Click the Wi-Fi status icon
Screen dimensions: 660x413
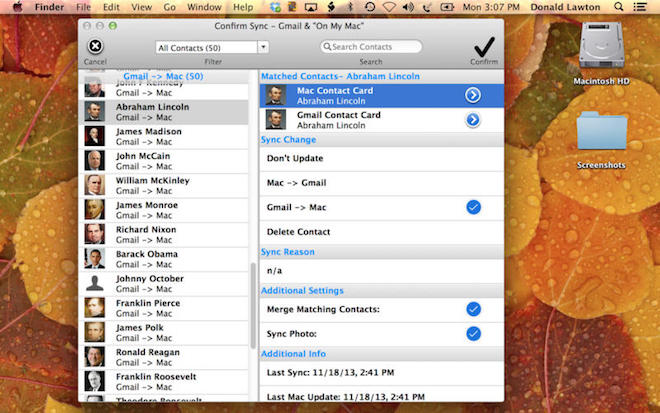tap(389, 7)
